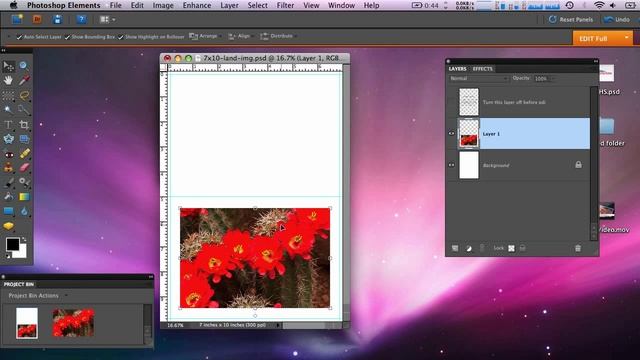Open the Filter menu
640x360 pixels.
click(285, 5)
